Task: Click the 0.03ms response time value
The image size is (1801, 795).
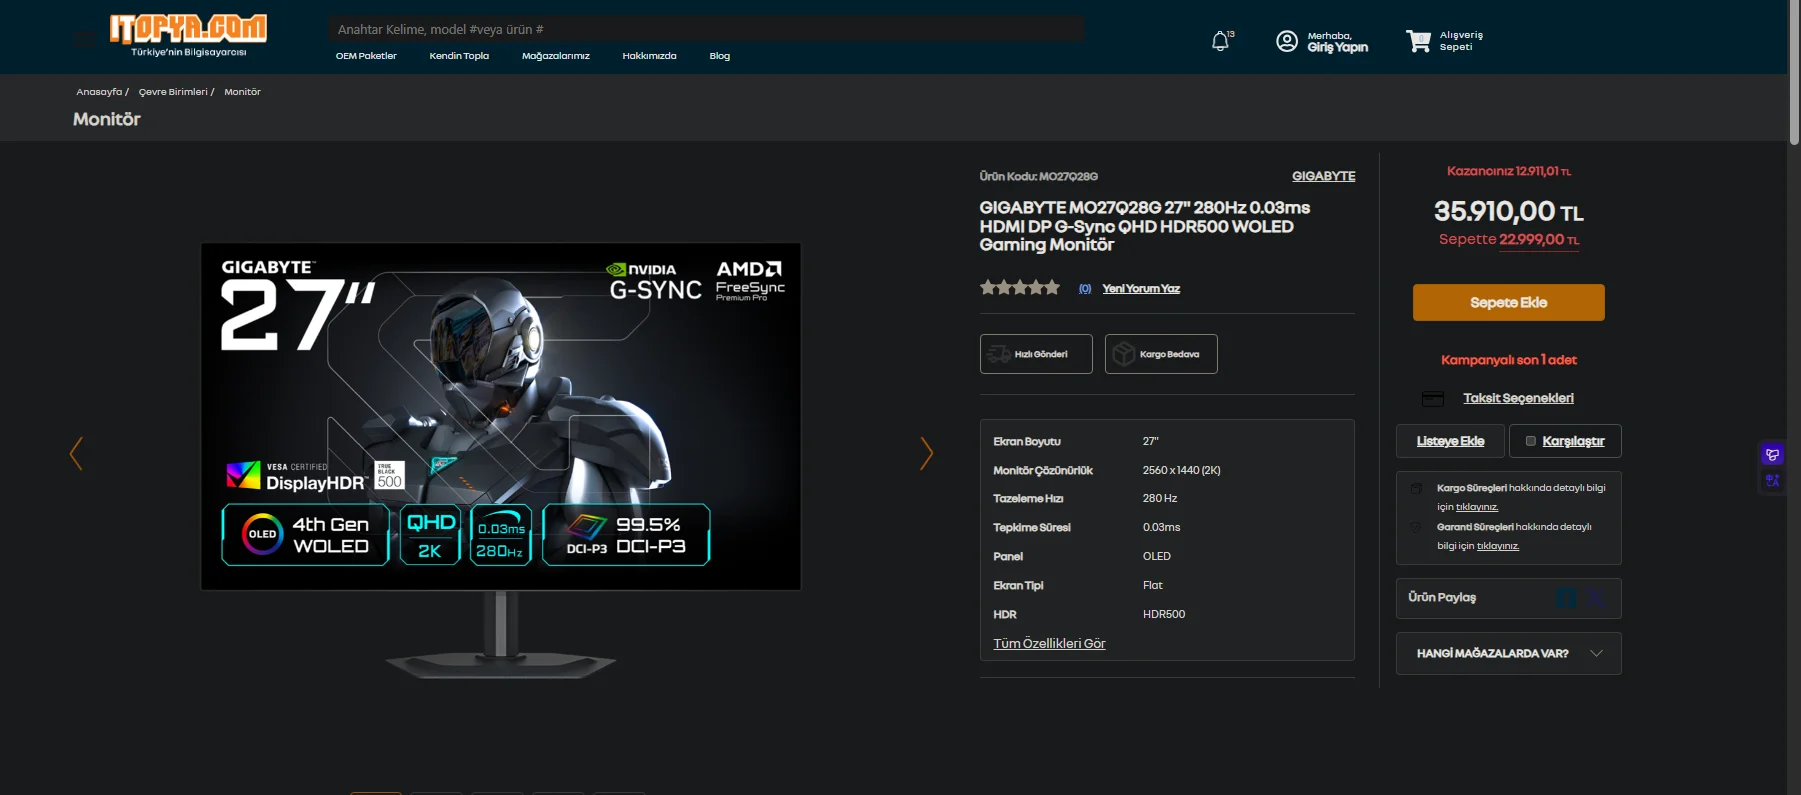Action: tap(1162, 527)
